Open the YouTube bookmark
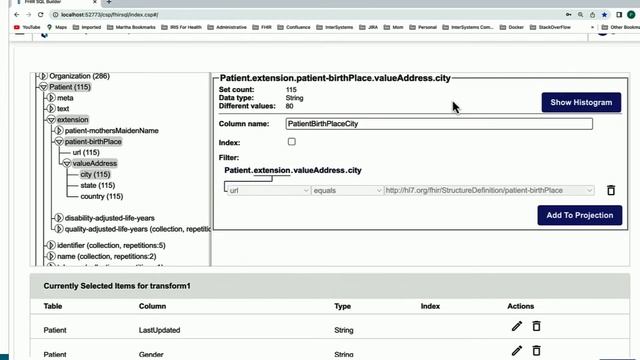640x360 pixels. [27, 27]
